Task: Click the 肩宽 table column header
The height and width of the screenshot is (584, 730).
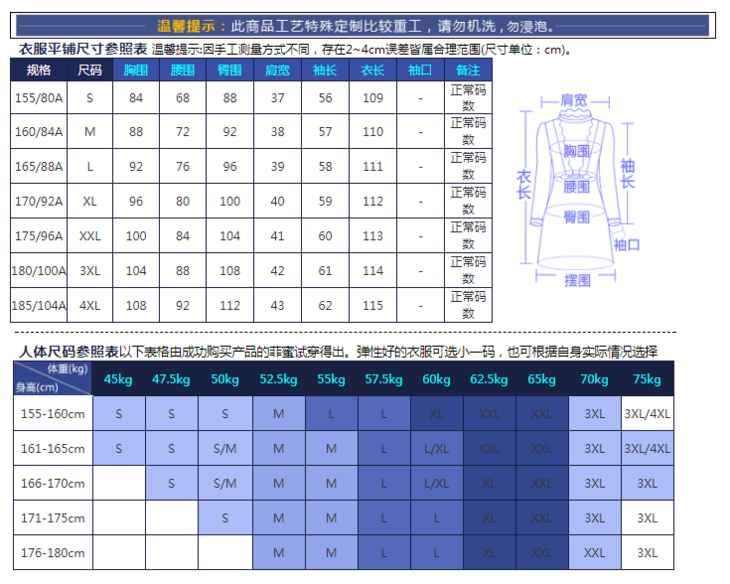Action: [277, 70]
